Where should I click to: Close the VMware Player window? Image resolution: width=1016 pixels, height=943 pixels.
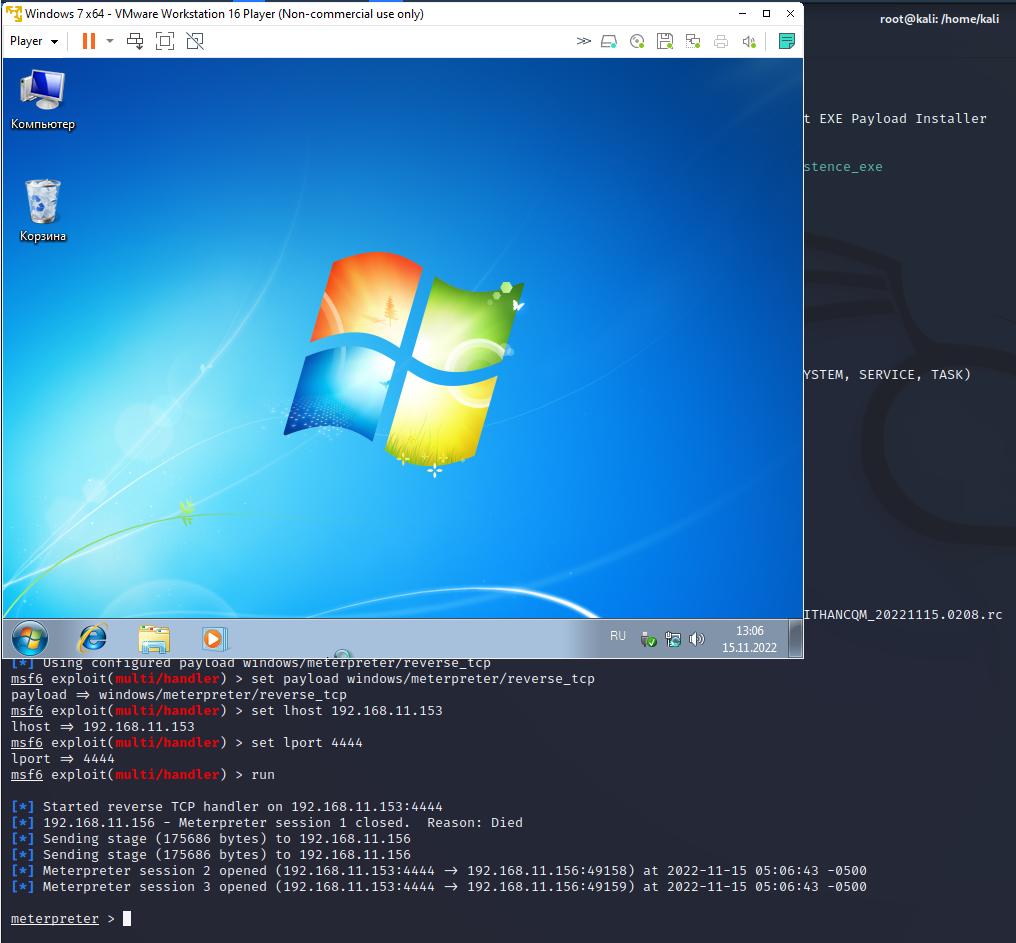click(791, 14)
